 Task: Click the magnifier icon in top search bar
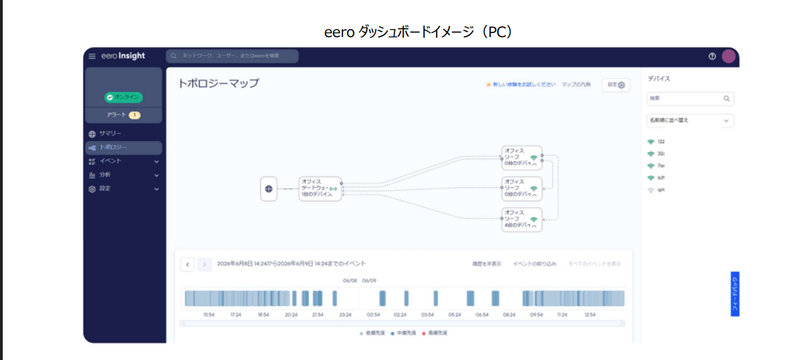pyautogui.click(x=174, y=56)
